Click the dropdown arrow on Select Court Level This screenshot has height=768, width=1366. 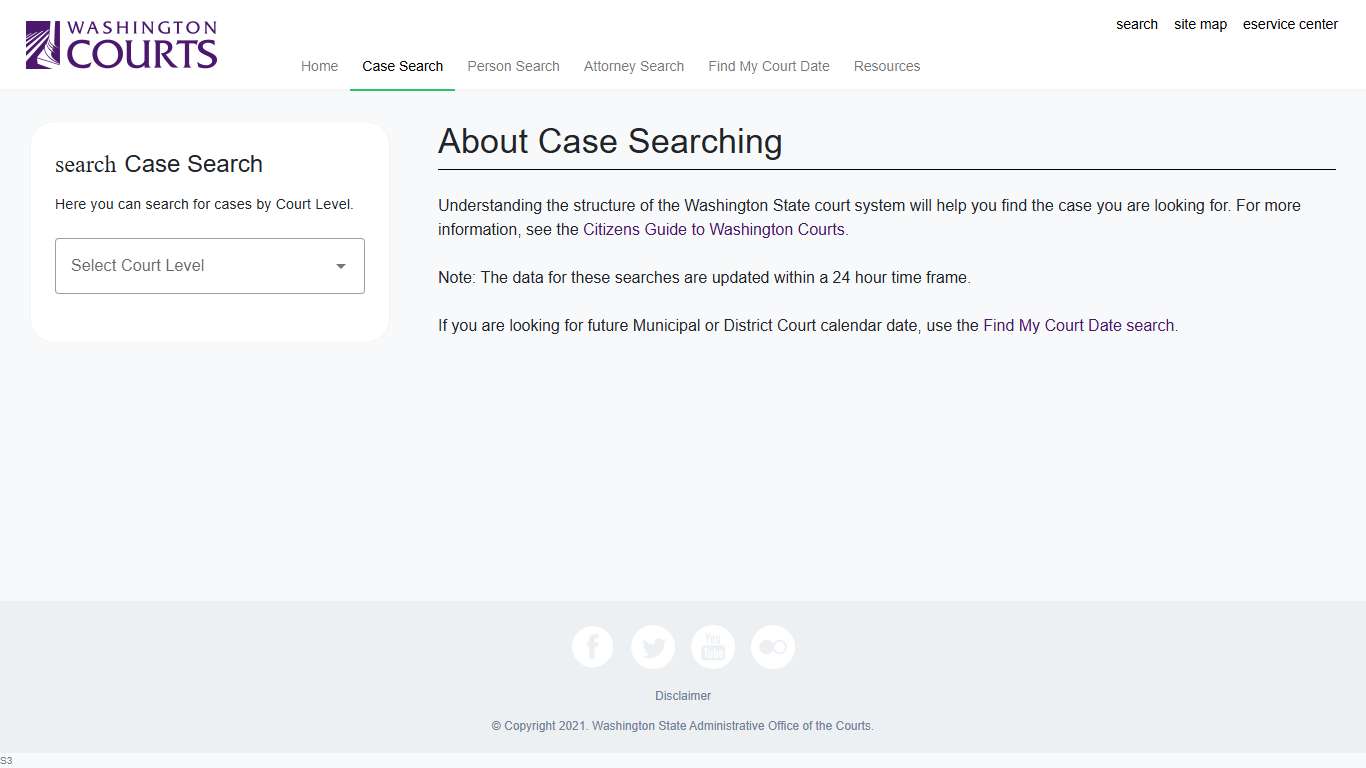click(340, 266)
